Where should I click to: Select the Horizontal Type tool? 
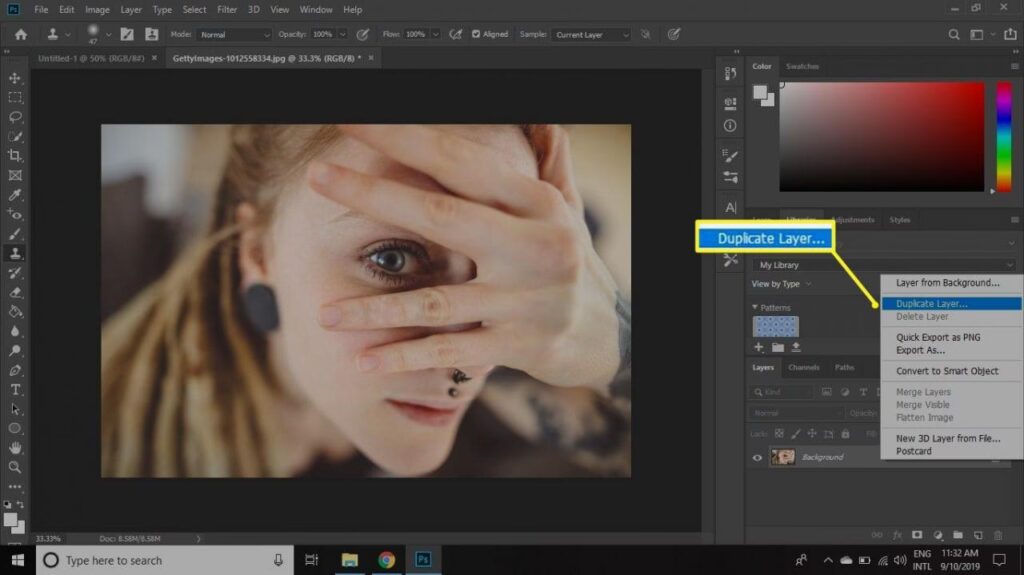coord(15,389)
